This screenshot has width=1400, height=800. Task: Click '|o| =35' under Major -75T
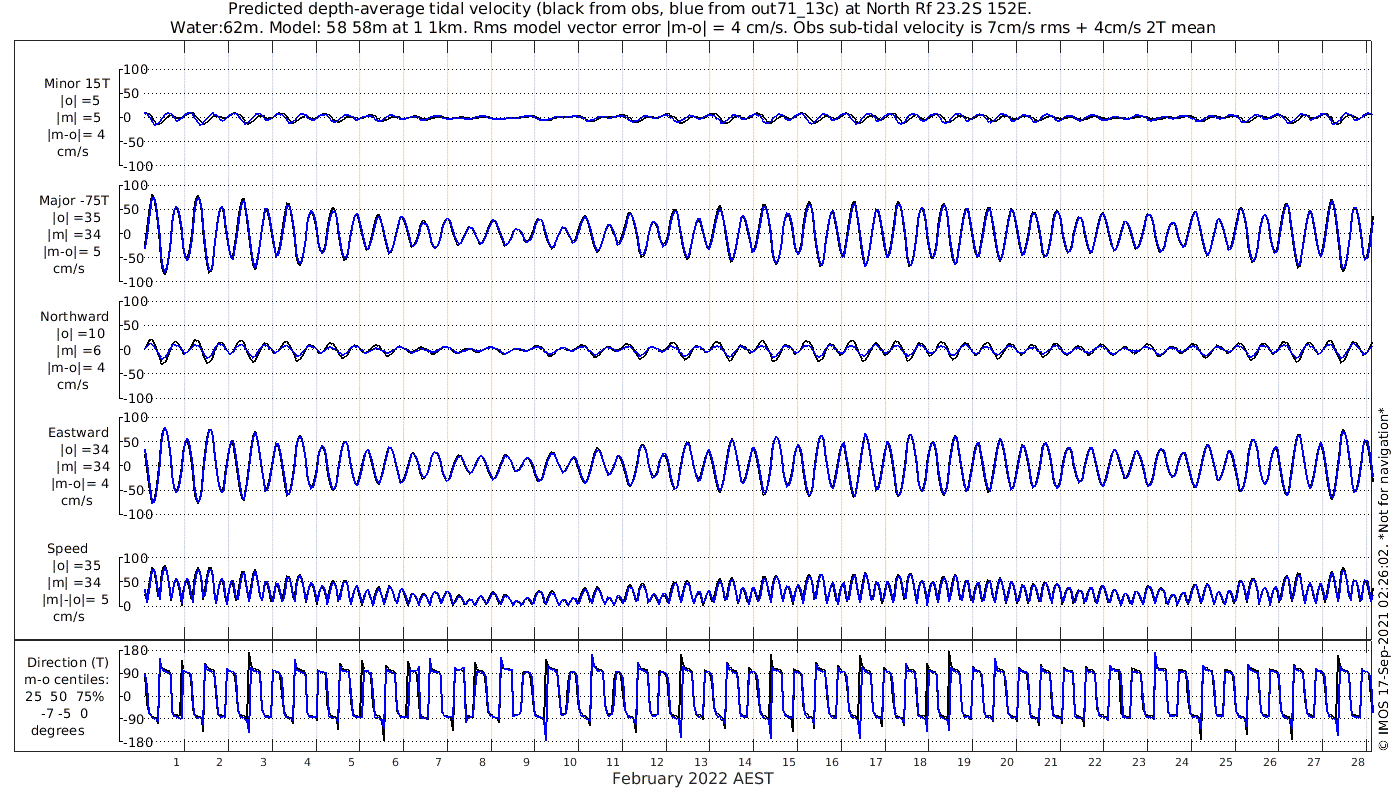pos(77,218)
